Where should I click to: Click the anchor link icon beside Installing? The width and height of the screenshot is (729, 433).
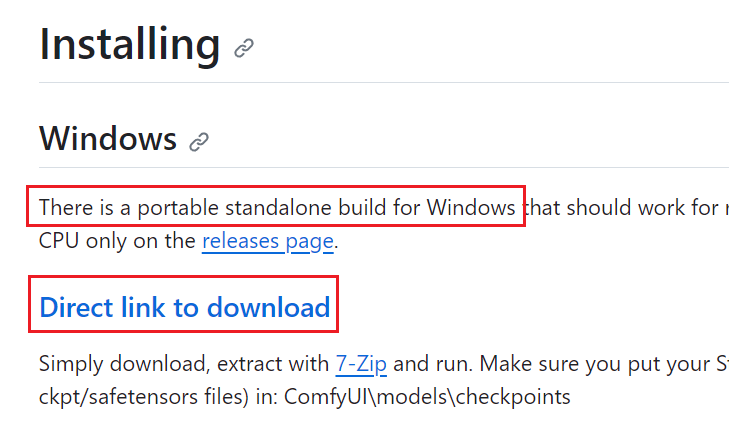click(244, 47)
